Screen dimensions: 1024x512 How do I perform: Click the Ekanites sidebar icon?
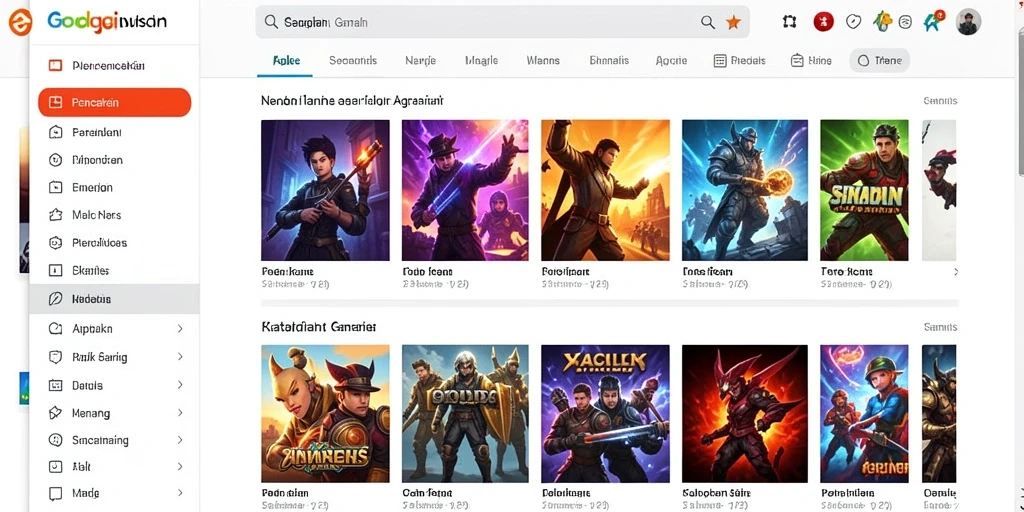coord(56,270)
